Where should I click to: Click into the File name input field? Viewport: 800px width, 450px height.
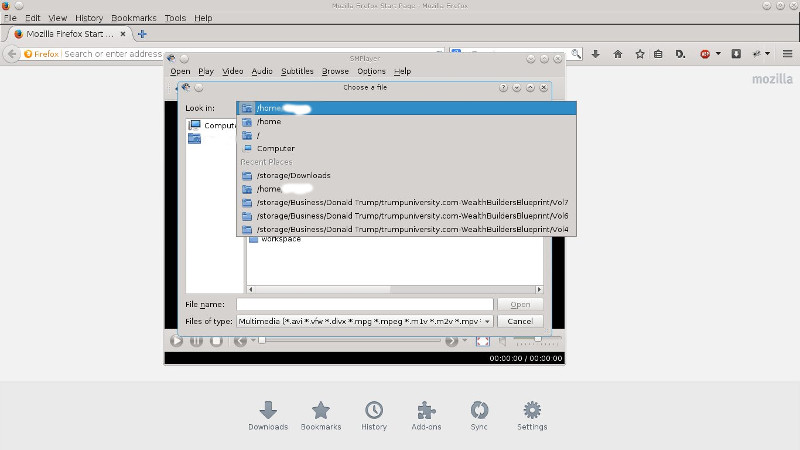point(364,305)
